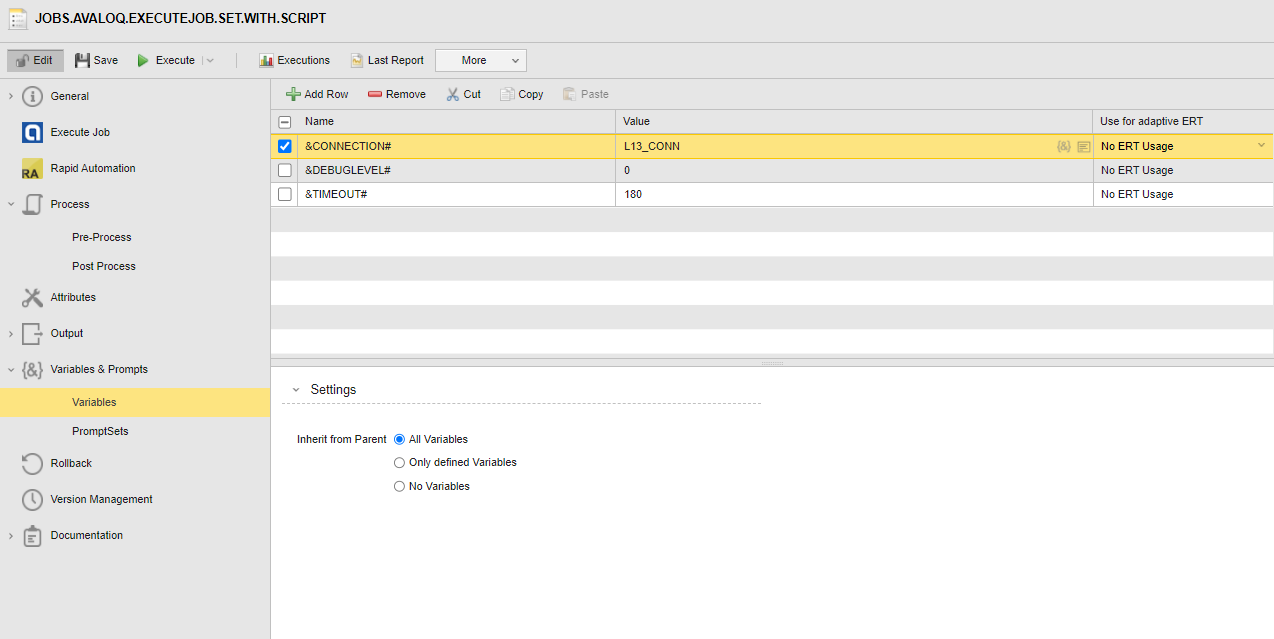
Task: Open the Last Report icon
Action: click(356, 60)
